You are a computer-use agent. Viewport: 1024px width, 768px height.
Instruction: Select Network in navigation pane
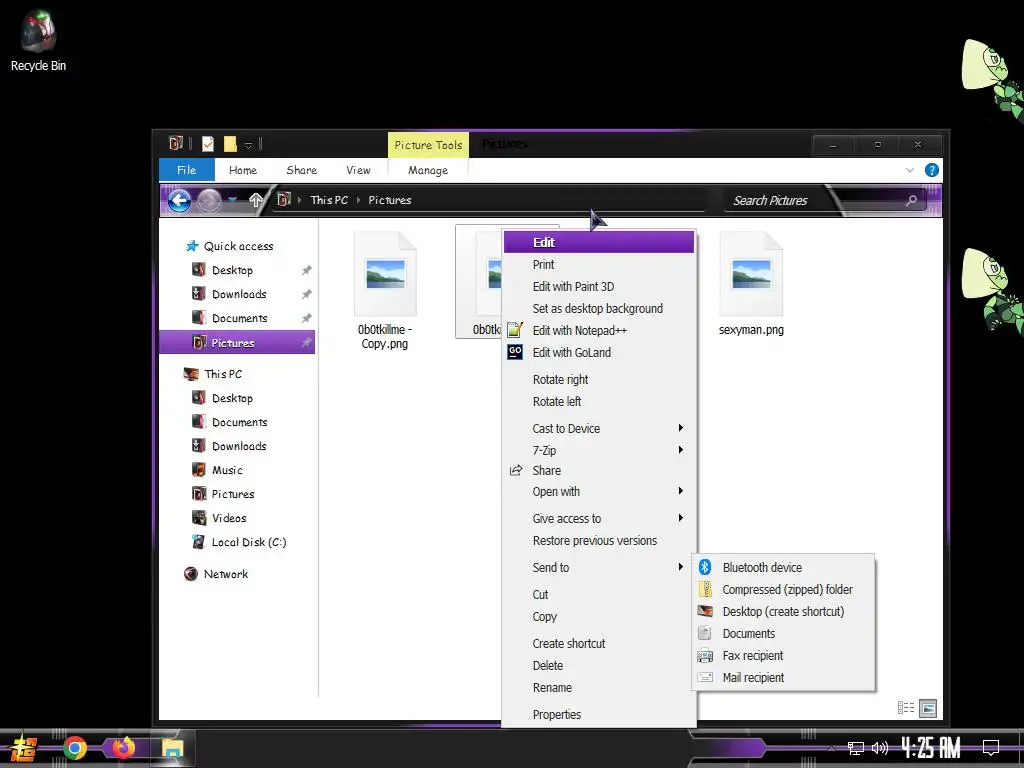pyautogui.click(x=226, y=574)
